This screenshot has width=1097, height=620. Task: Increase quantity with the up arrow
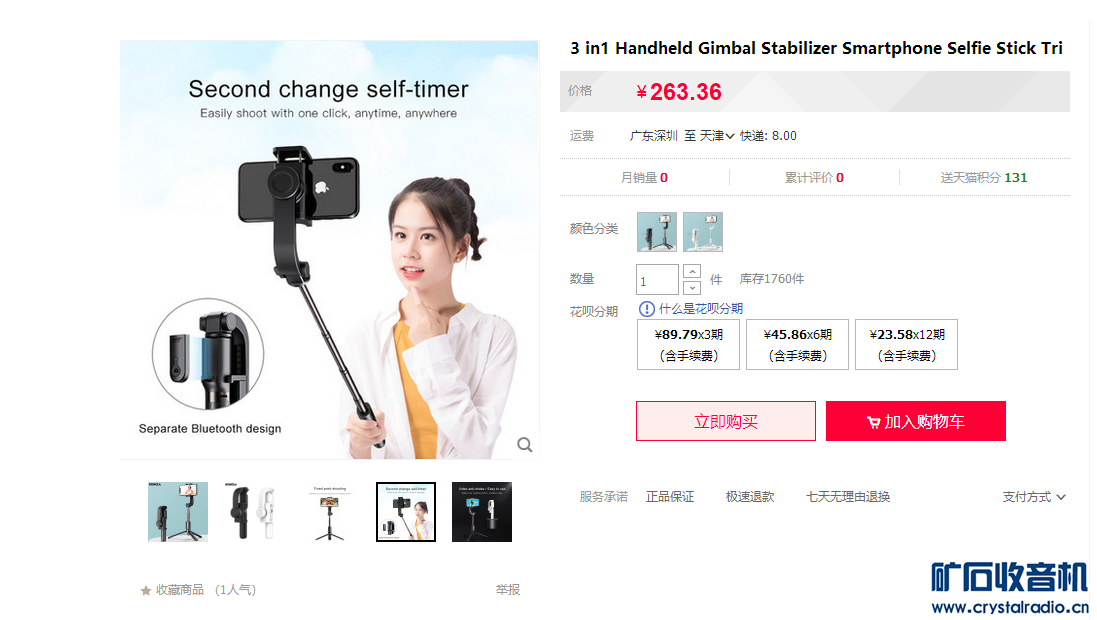(692, 272)
